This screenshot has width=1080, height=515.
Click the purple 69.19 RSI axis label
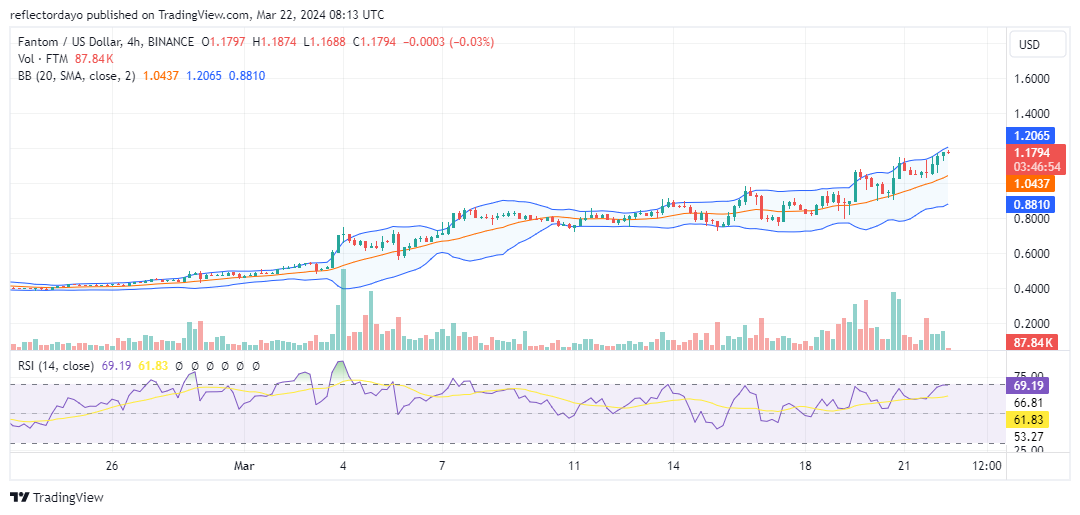1026,386
